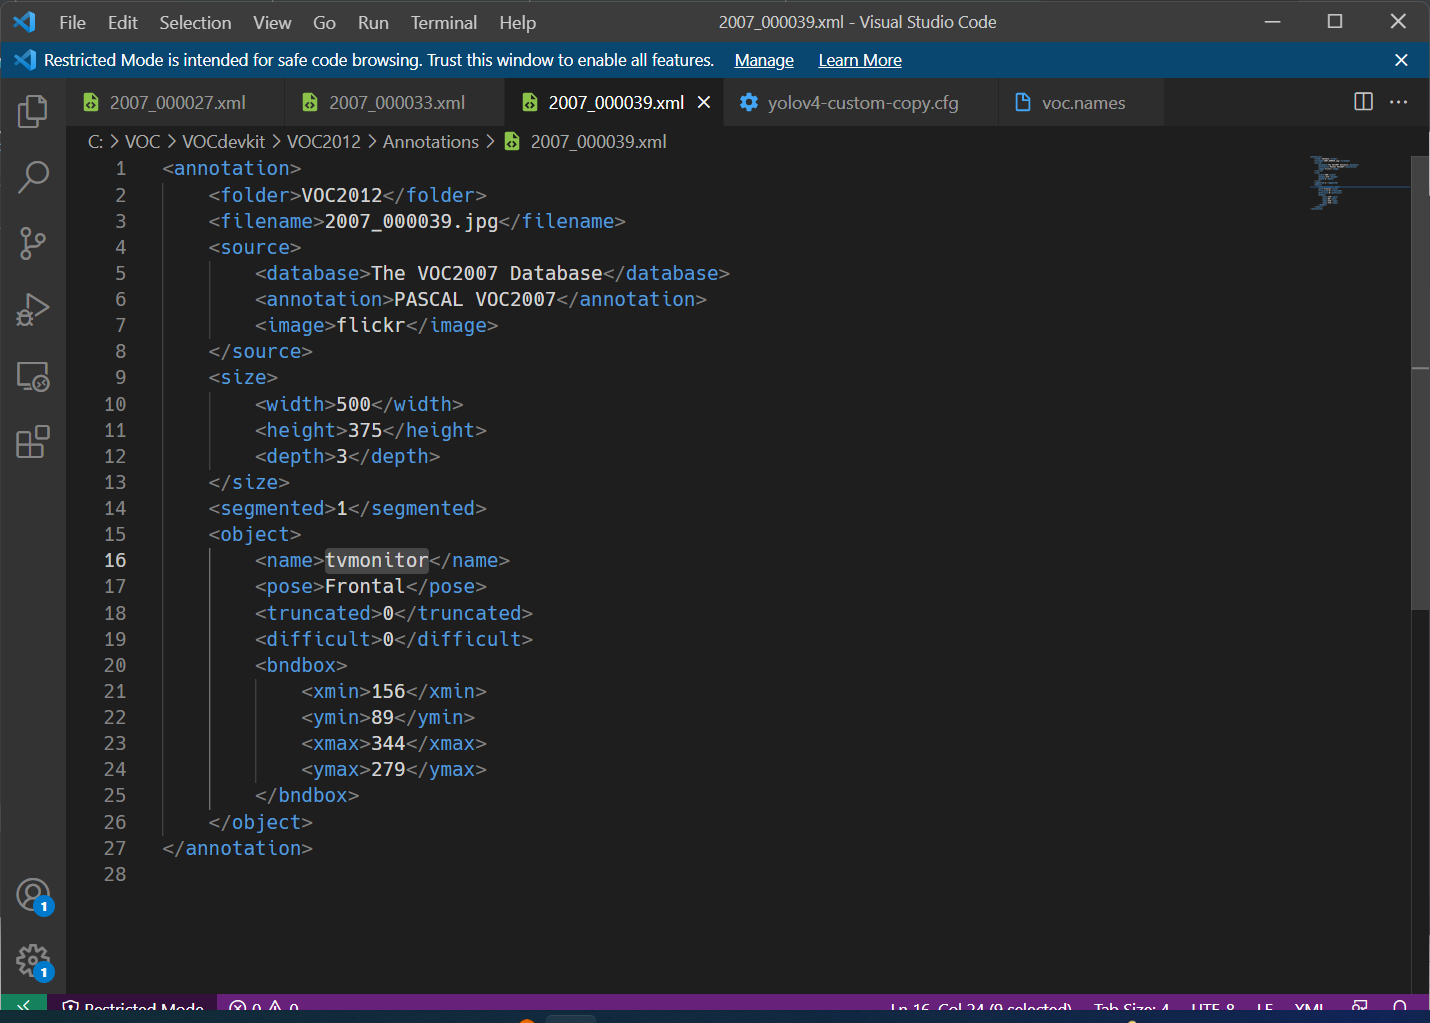Click the width value 500
The height and width of the screenshot is (1023, 1430).
click(x=353, y=404)
